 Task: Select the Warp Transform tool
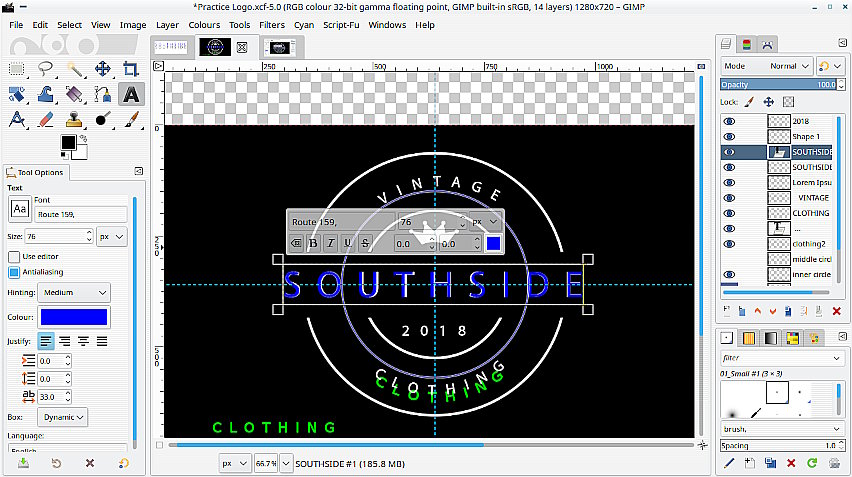pos(45,95)
